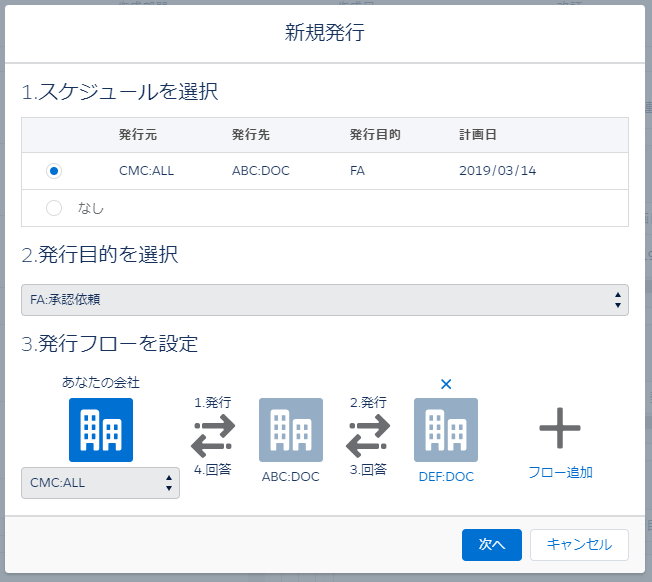Click the 発行先 column header

pyautogui.click(x=251, y=135)
